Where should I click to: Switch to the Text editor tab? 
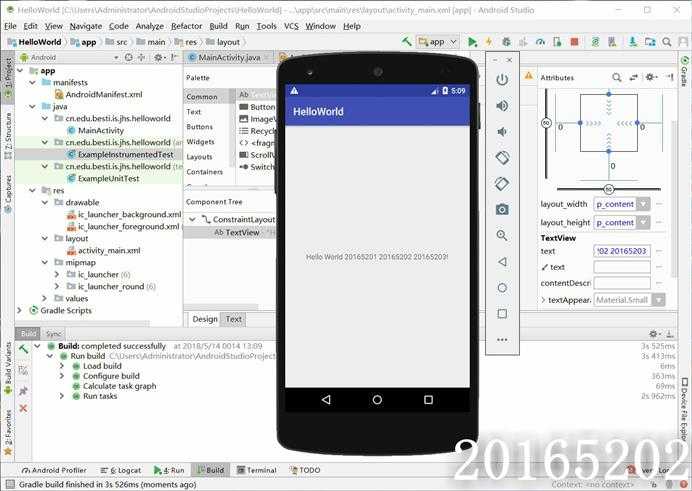(x=233, y=319)
